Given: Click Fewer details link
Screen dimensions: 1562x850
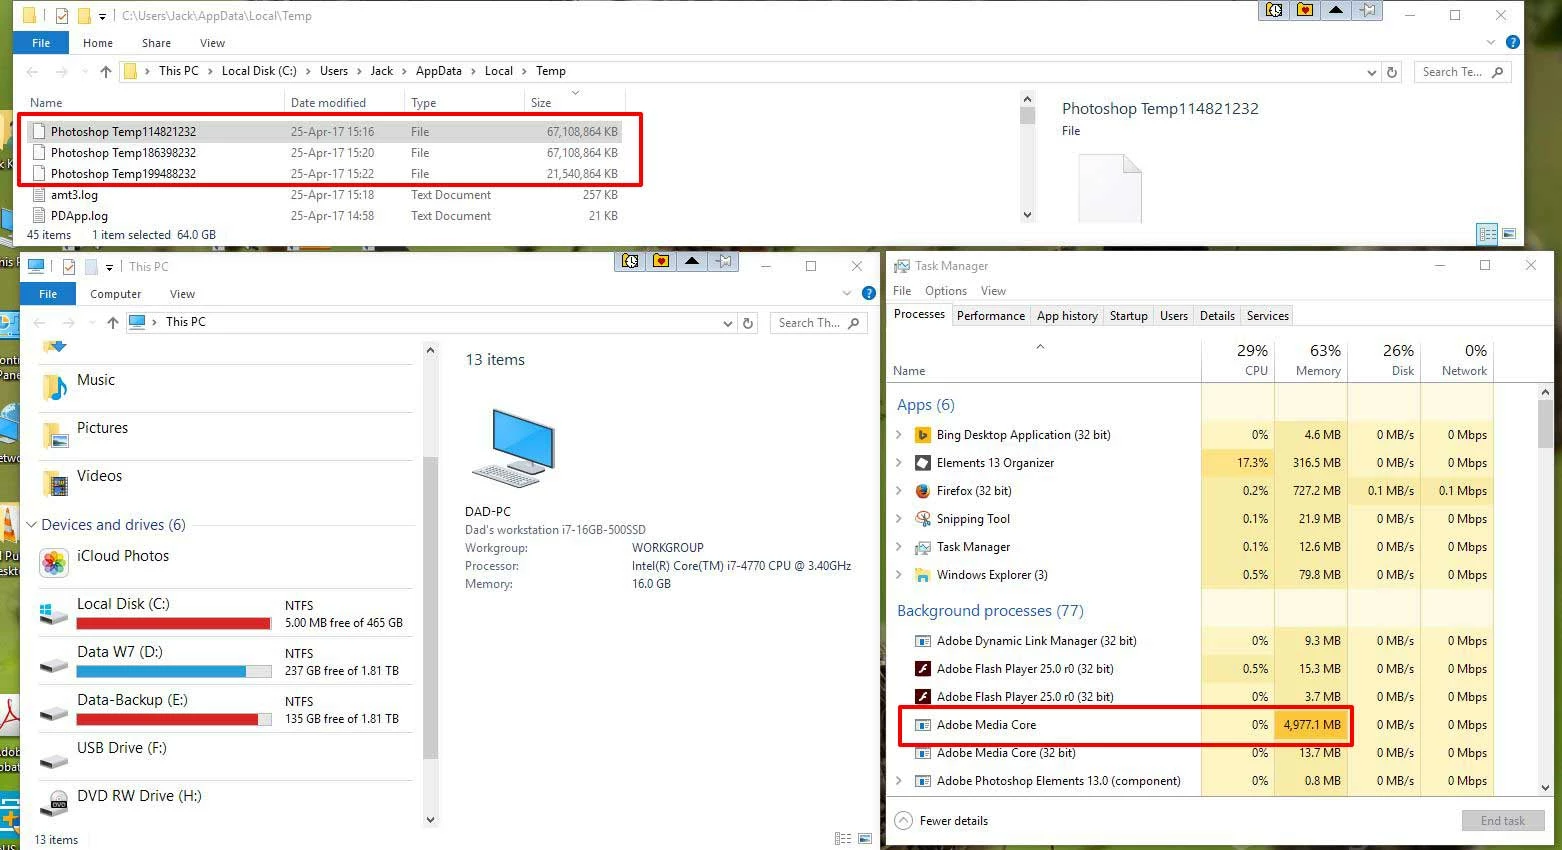Looking at the screenshot, I should (954, 821).
